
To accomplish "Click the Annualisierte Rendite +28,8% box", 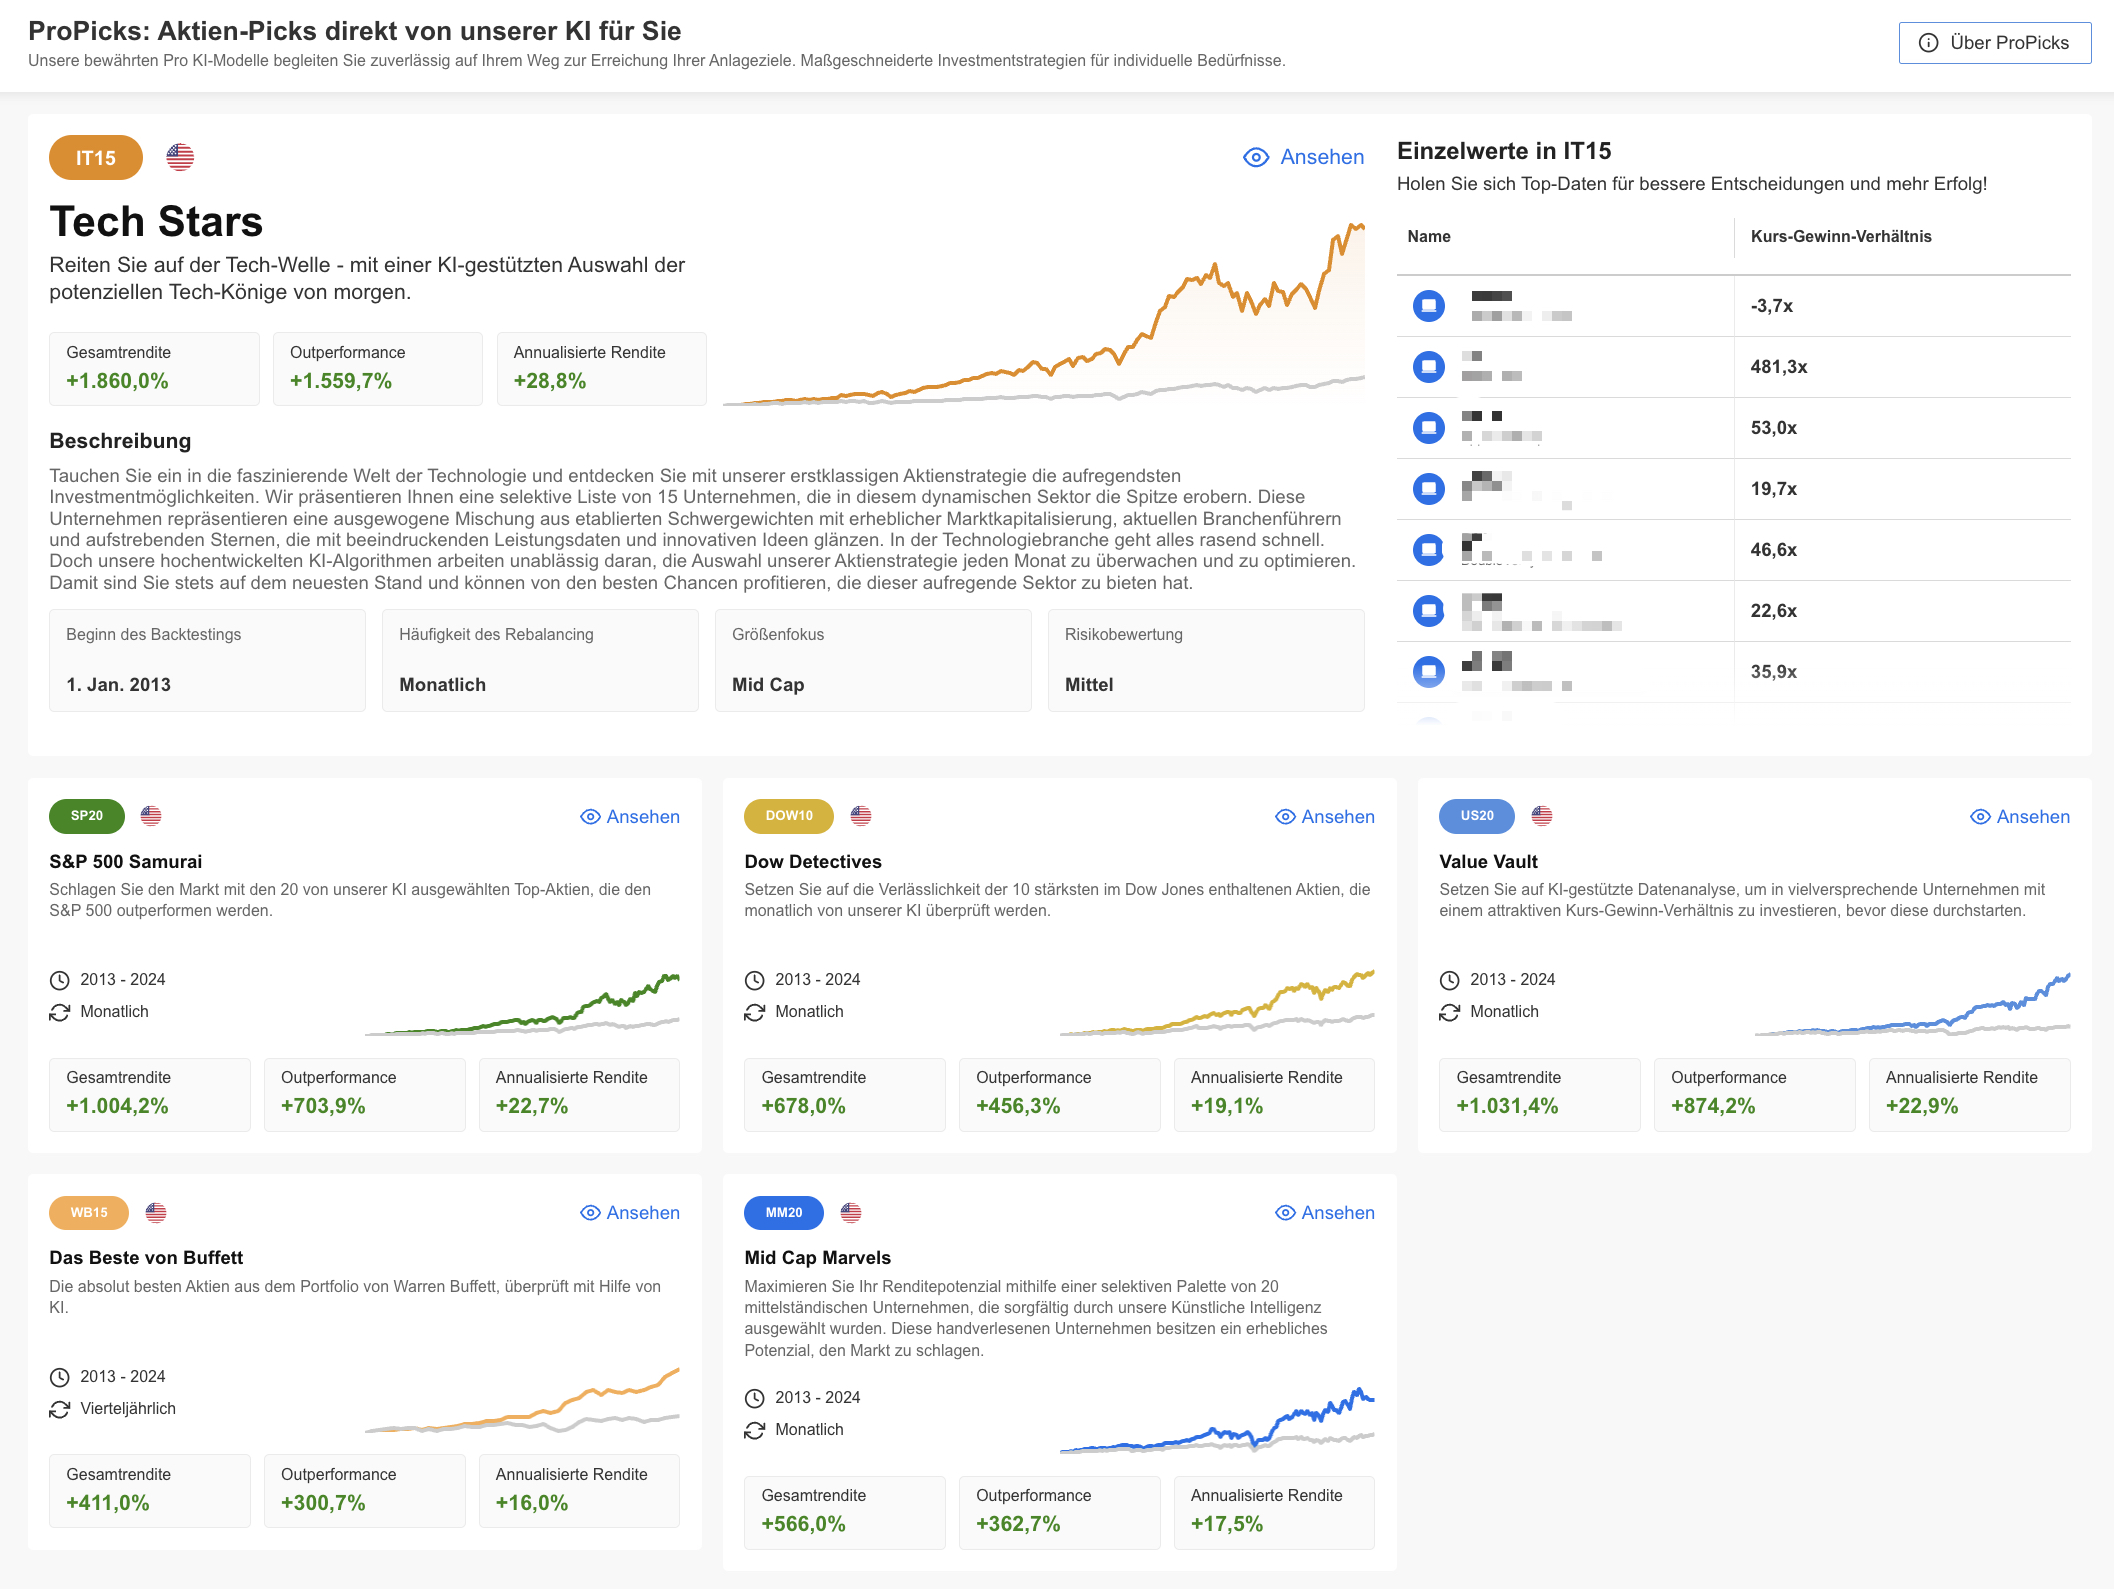I will pos(602,369).
